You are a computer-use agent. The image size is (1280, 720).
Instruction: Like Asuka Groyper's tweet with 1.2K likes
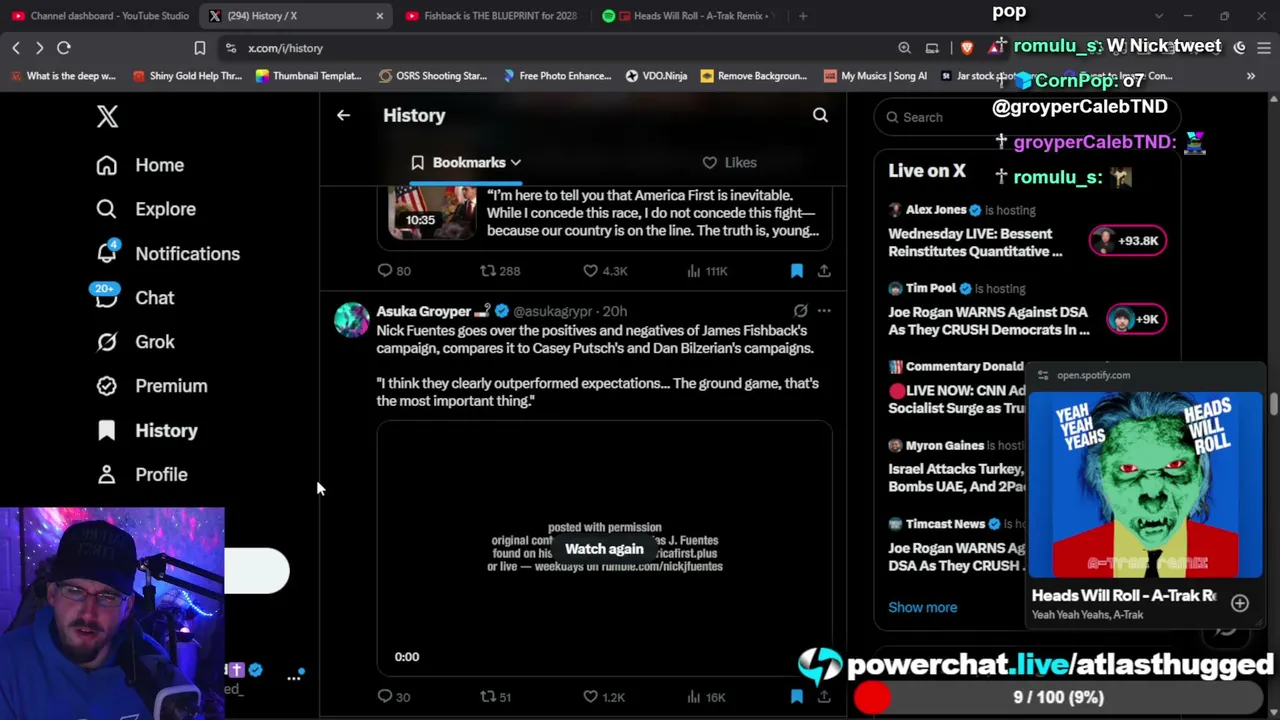click(604, 696)
